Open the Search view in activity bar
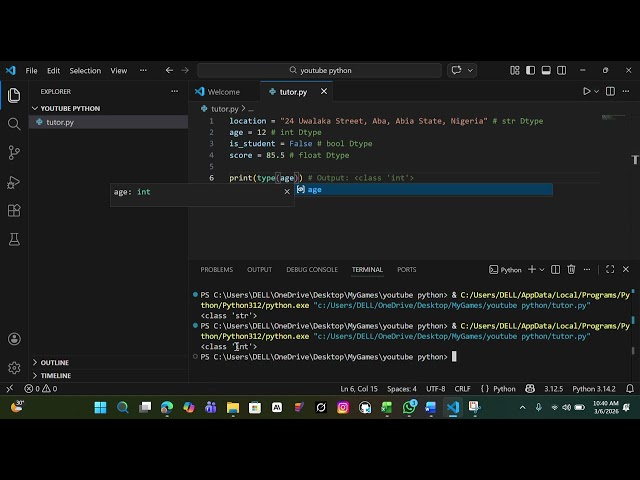This screenshot has height=480, width=640. click(14, 124)
